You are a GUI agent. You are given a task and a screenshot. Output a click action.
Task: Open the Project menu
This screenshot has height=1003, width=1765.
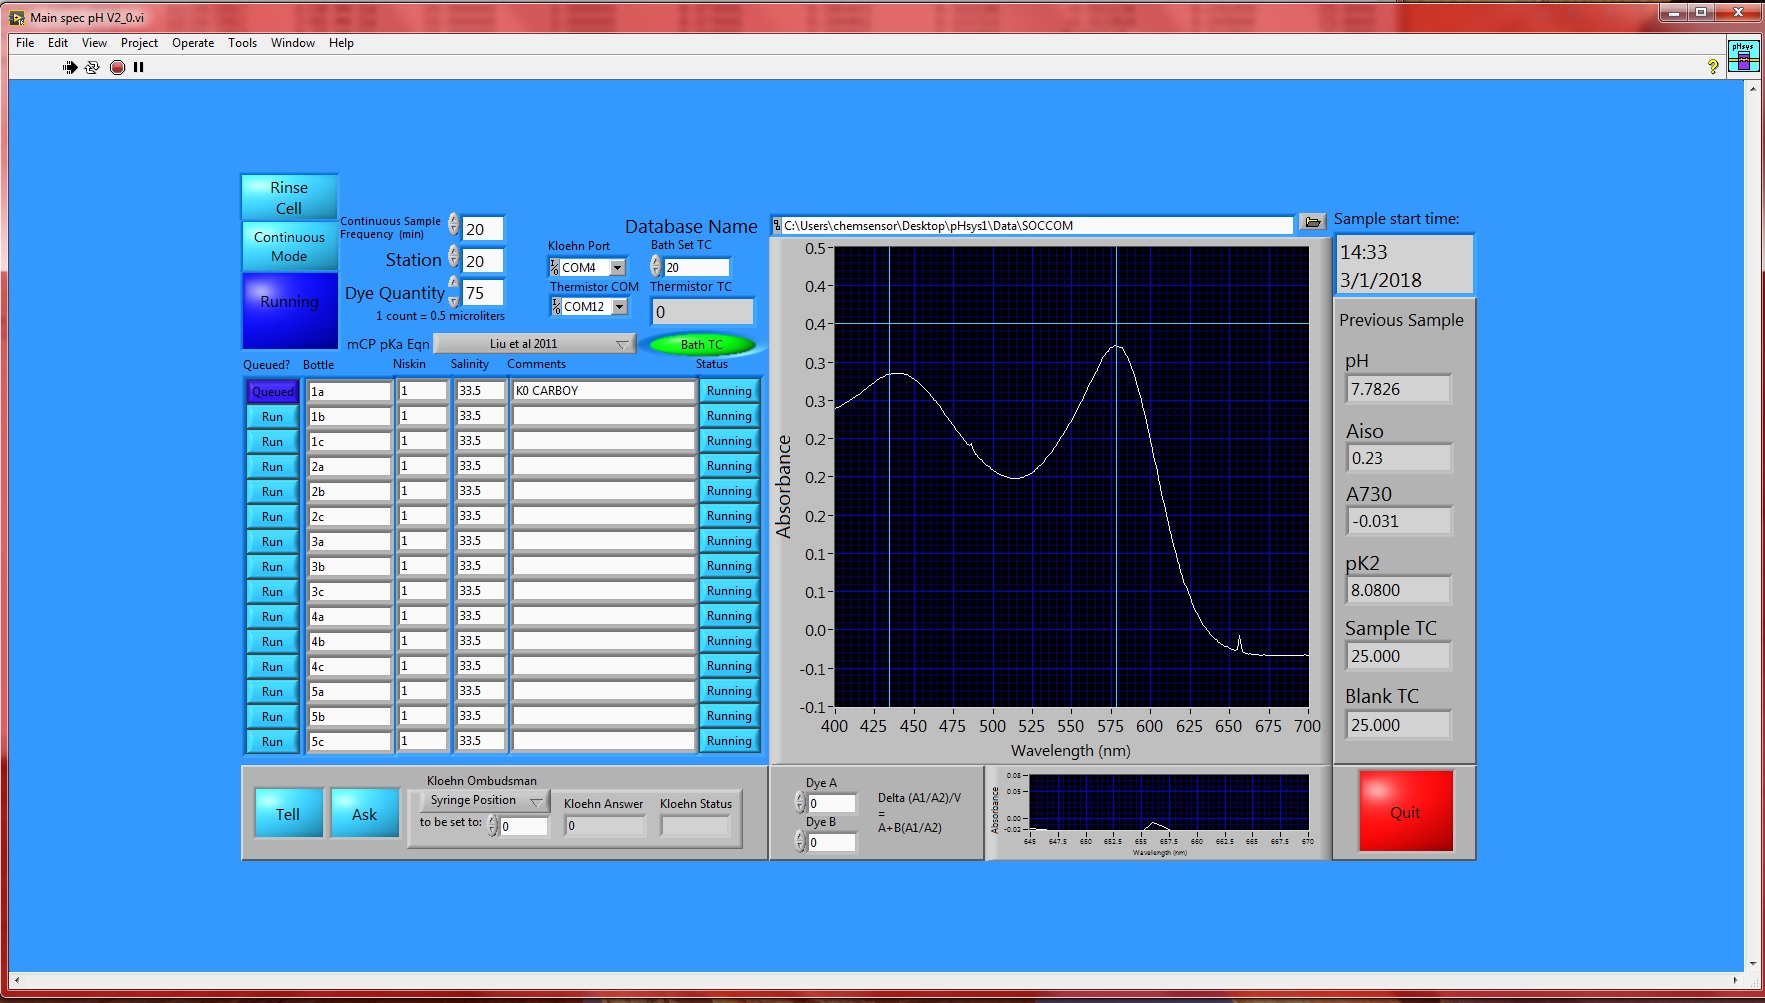(x=139, y=43)
